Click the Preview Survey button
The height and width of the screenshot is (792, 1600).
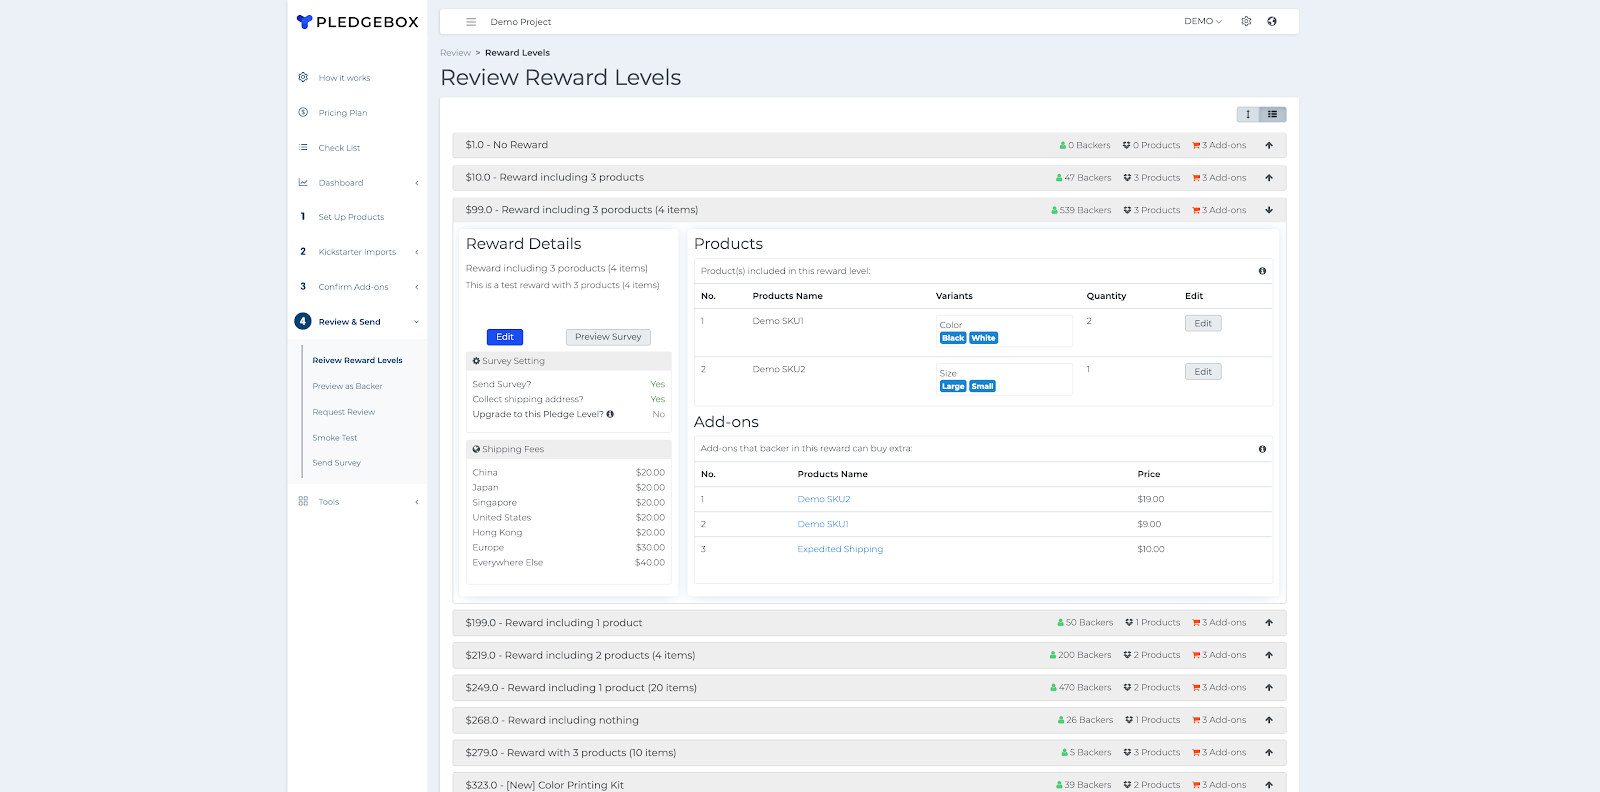pos(608,337)
